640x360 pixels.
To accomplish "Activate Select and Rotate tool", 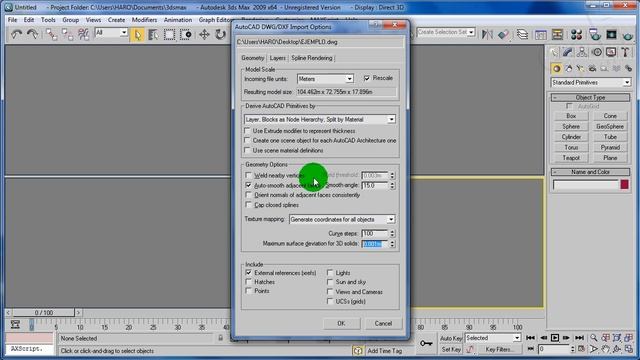I will click(220, 35).
